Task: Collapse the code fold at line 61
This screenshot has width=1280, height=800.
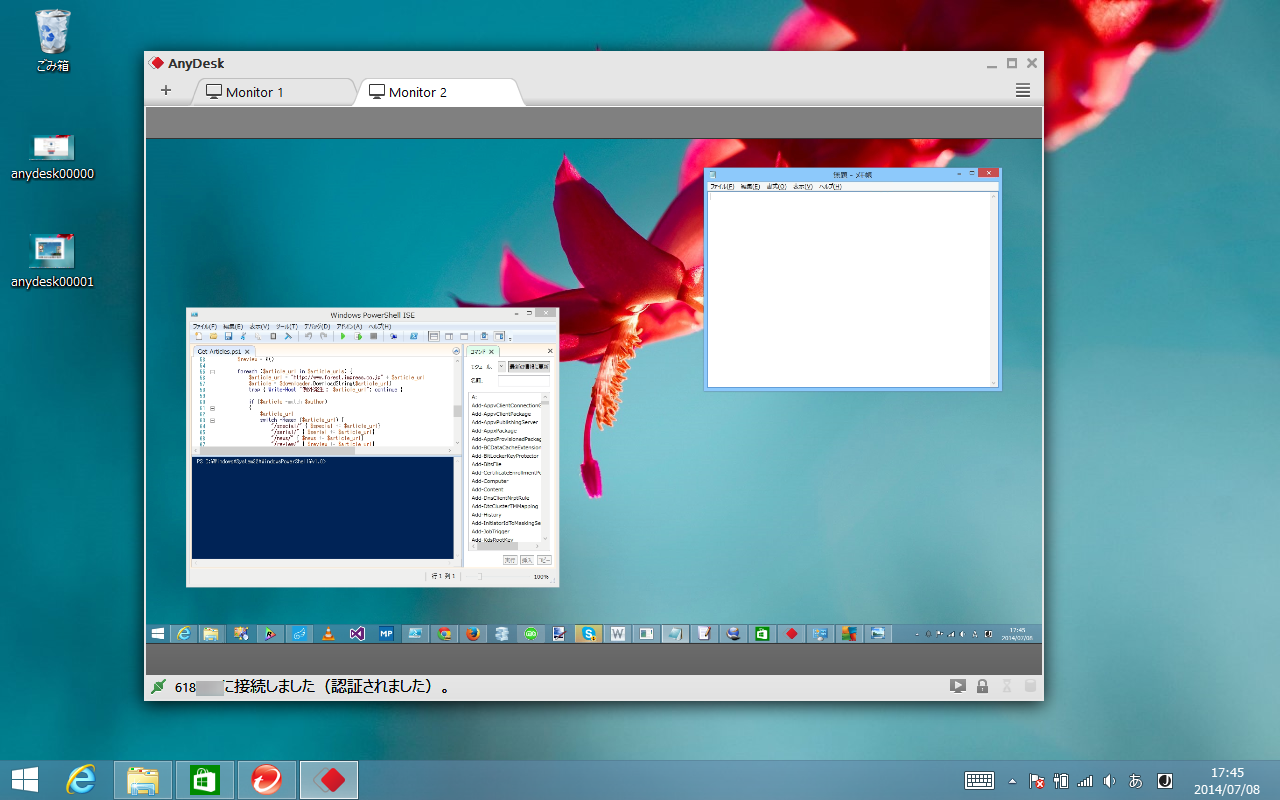Action: pos(212,408)
